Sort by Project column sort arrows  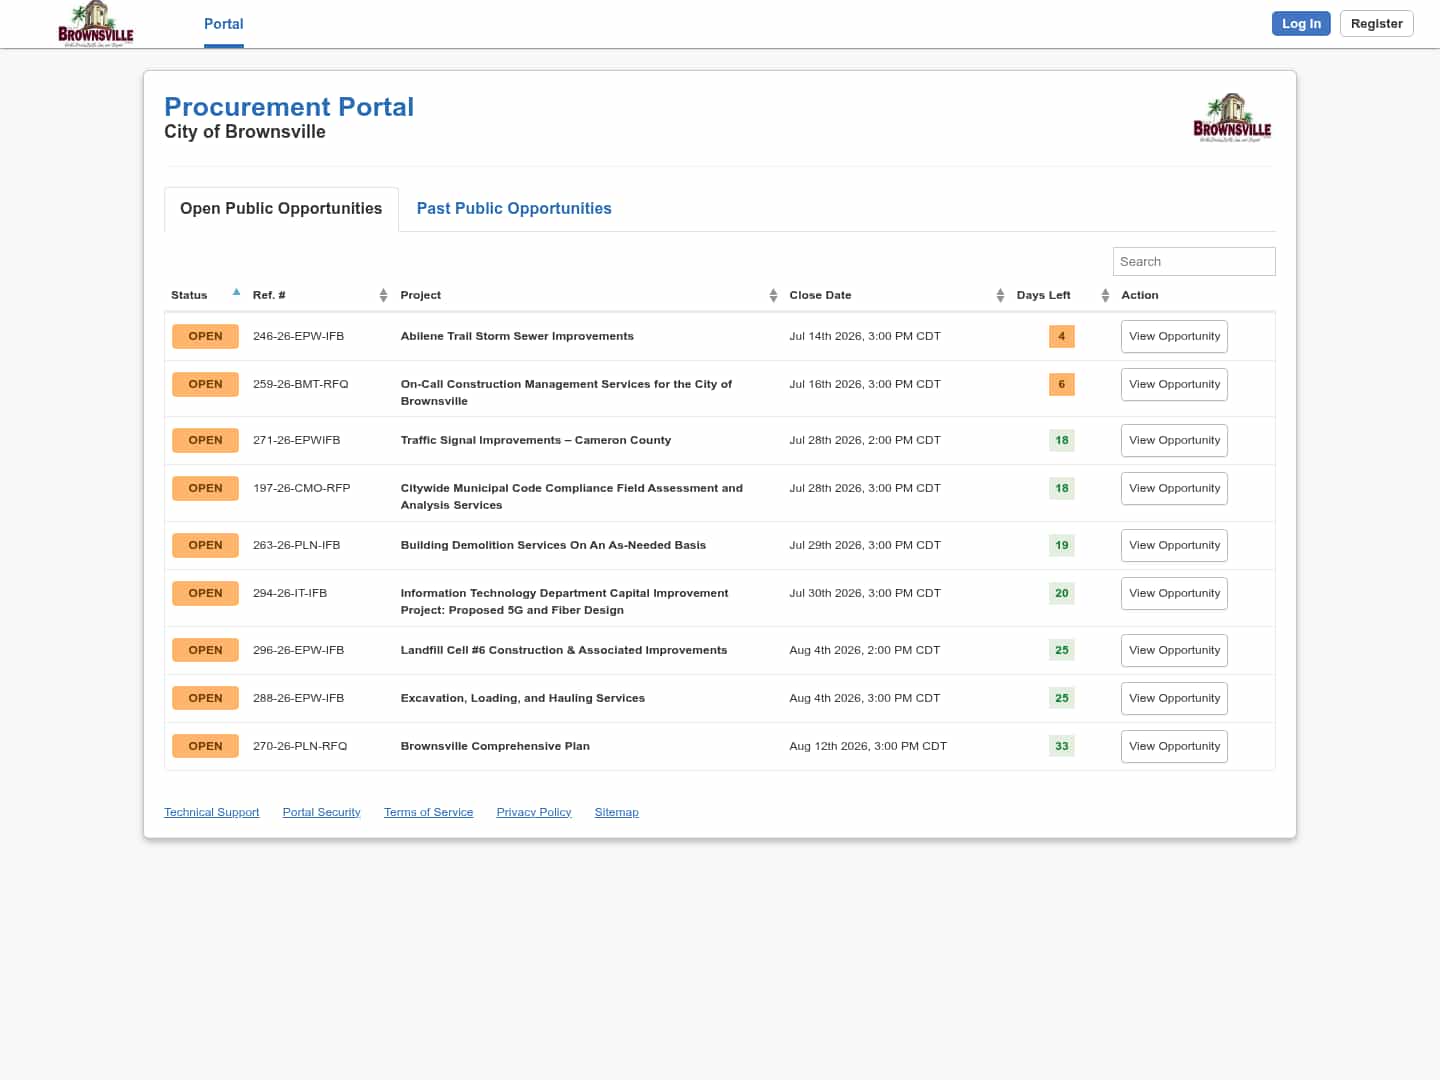click(773, 295)
